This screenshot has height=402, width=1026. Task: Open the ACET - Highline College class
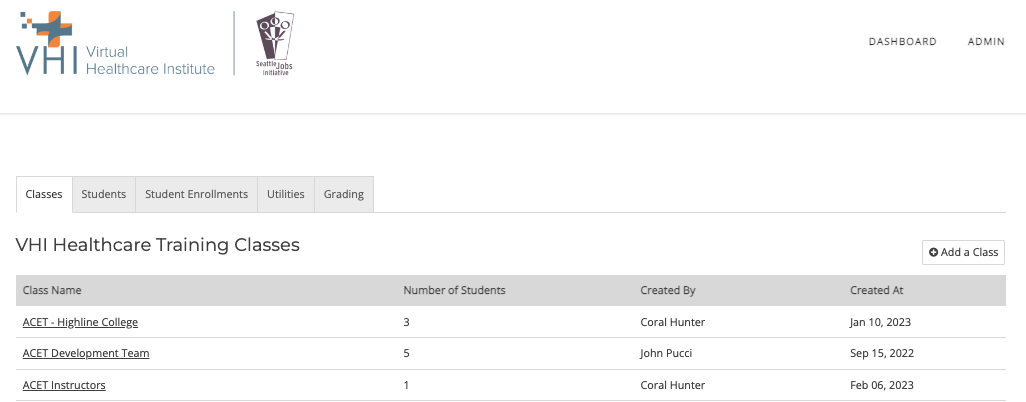(80, 322)
